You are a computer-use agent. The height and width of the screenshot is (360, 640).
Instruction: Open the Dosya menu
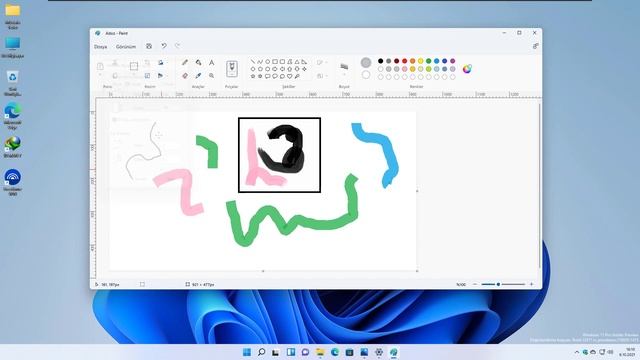pyautogui.click(x=100, y=47)
